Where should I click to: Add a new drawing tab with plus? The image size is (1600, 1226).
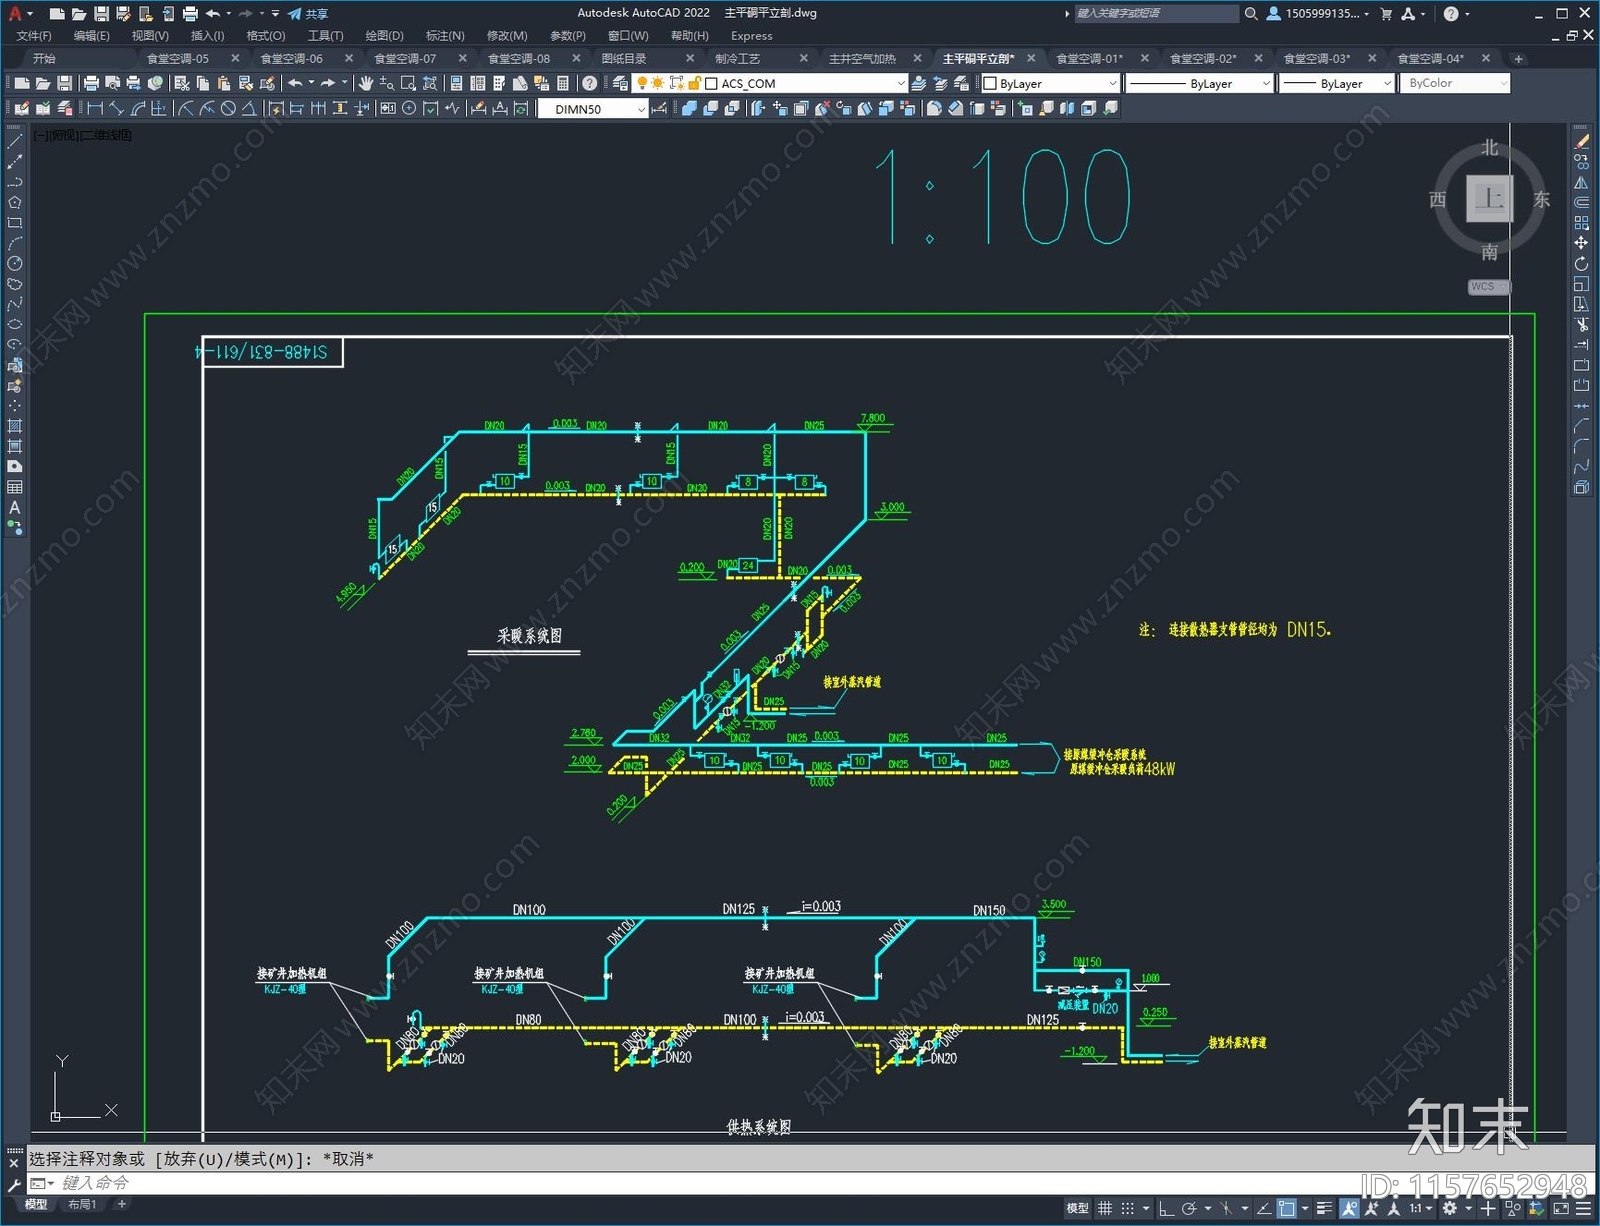(1518, 59)
